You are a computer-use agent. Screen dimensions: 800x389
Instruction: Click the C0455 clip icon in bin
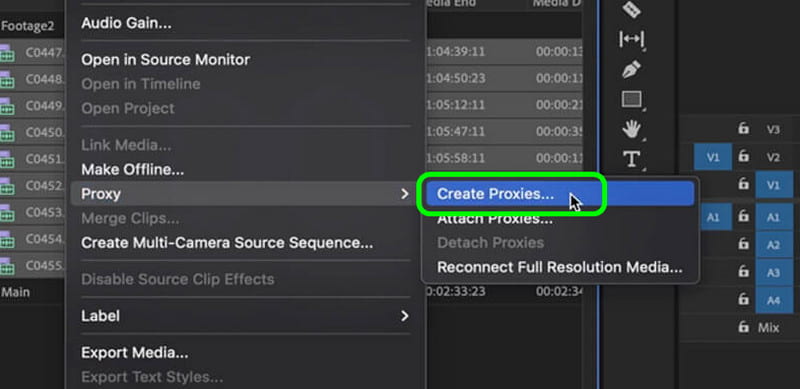(x=7, y=265)
